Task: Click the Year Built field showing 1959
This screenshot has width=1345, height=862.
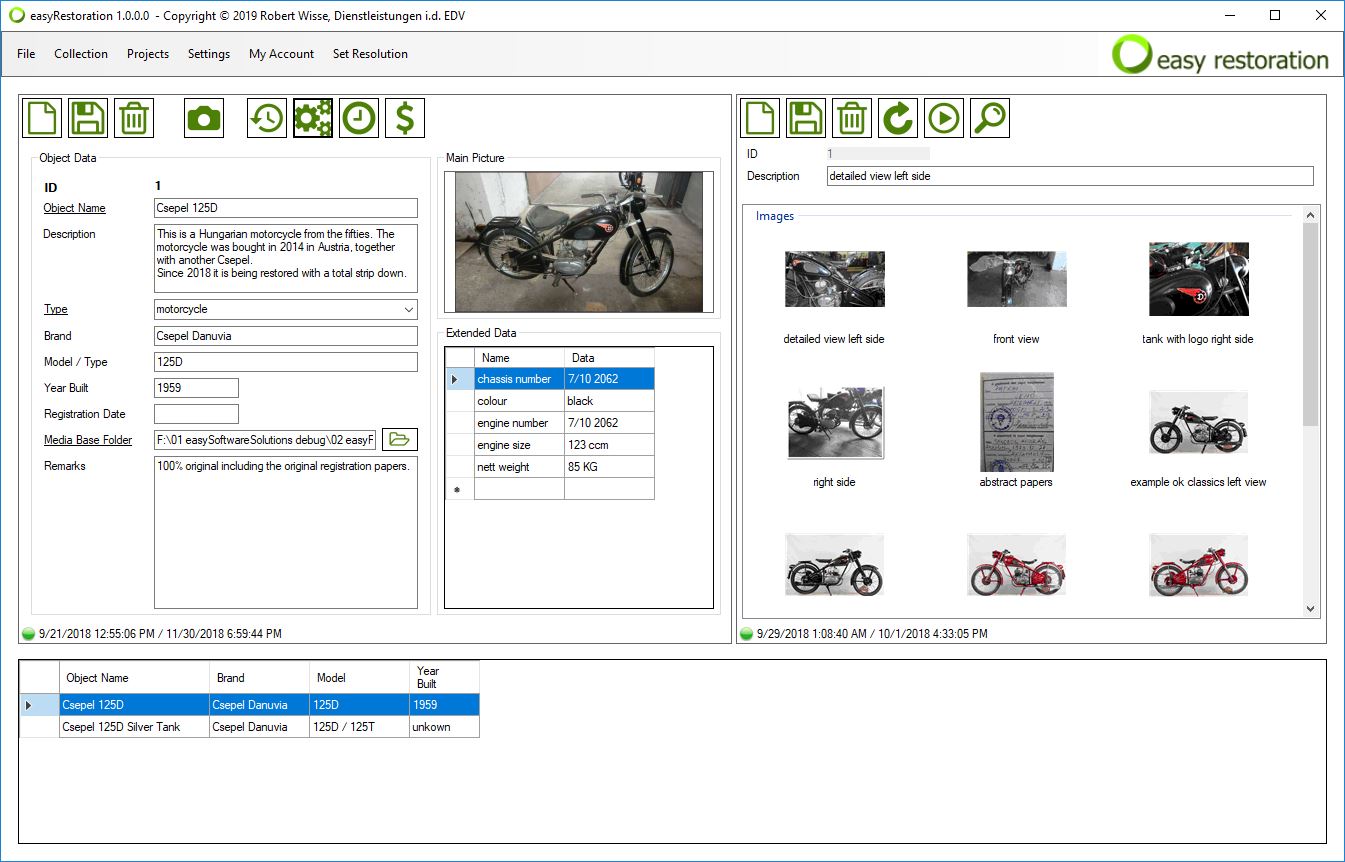Action: (196, 388)
